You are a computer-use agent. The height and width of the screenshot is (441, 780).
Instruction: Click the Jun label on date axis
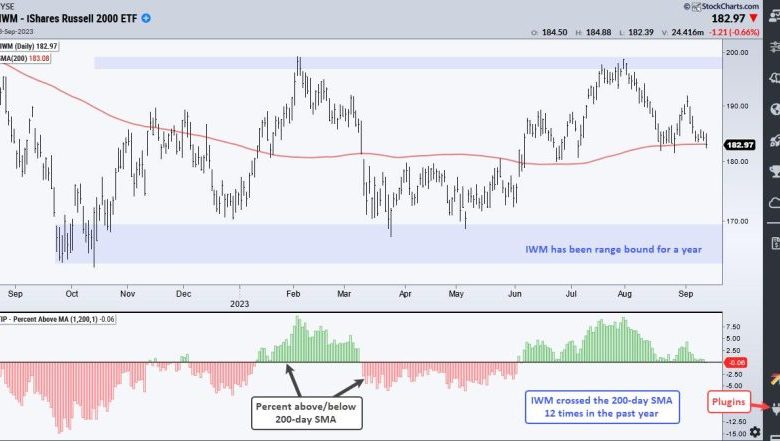[515, 294]
